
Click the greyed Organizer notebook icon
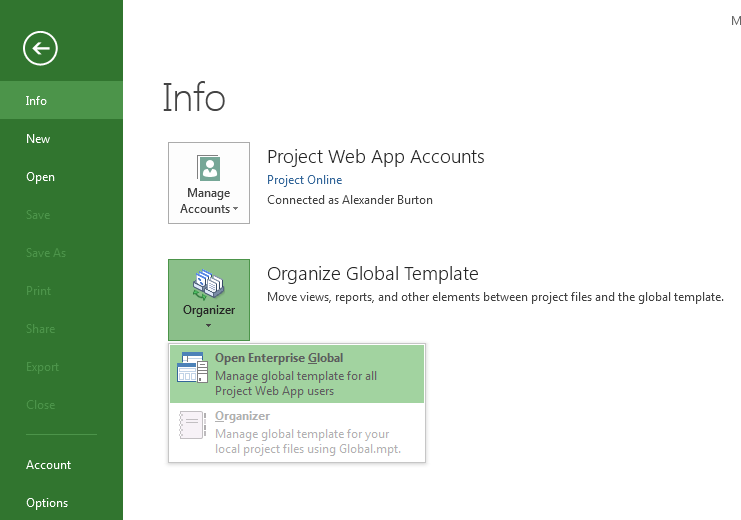[192, 425]
